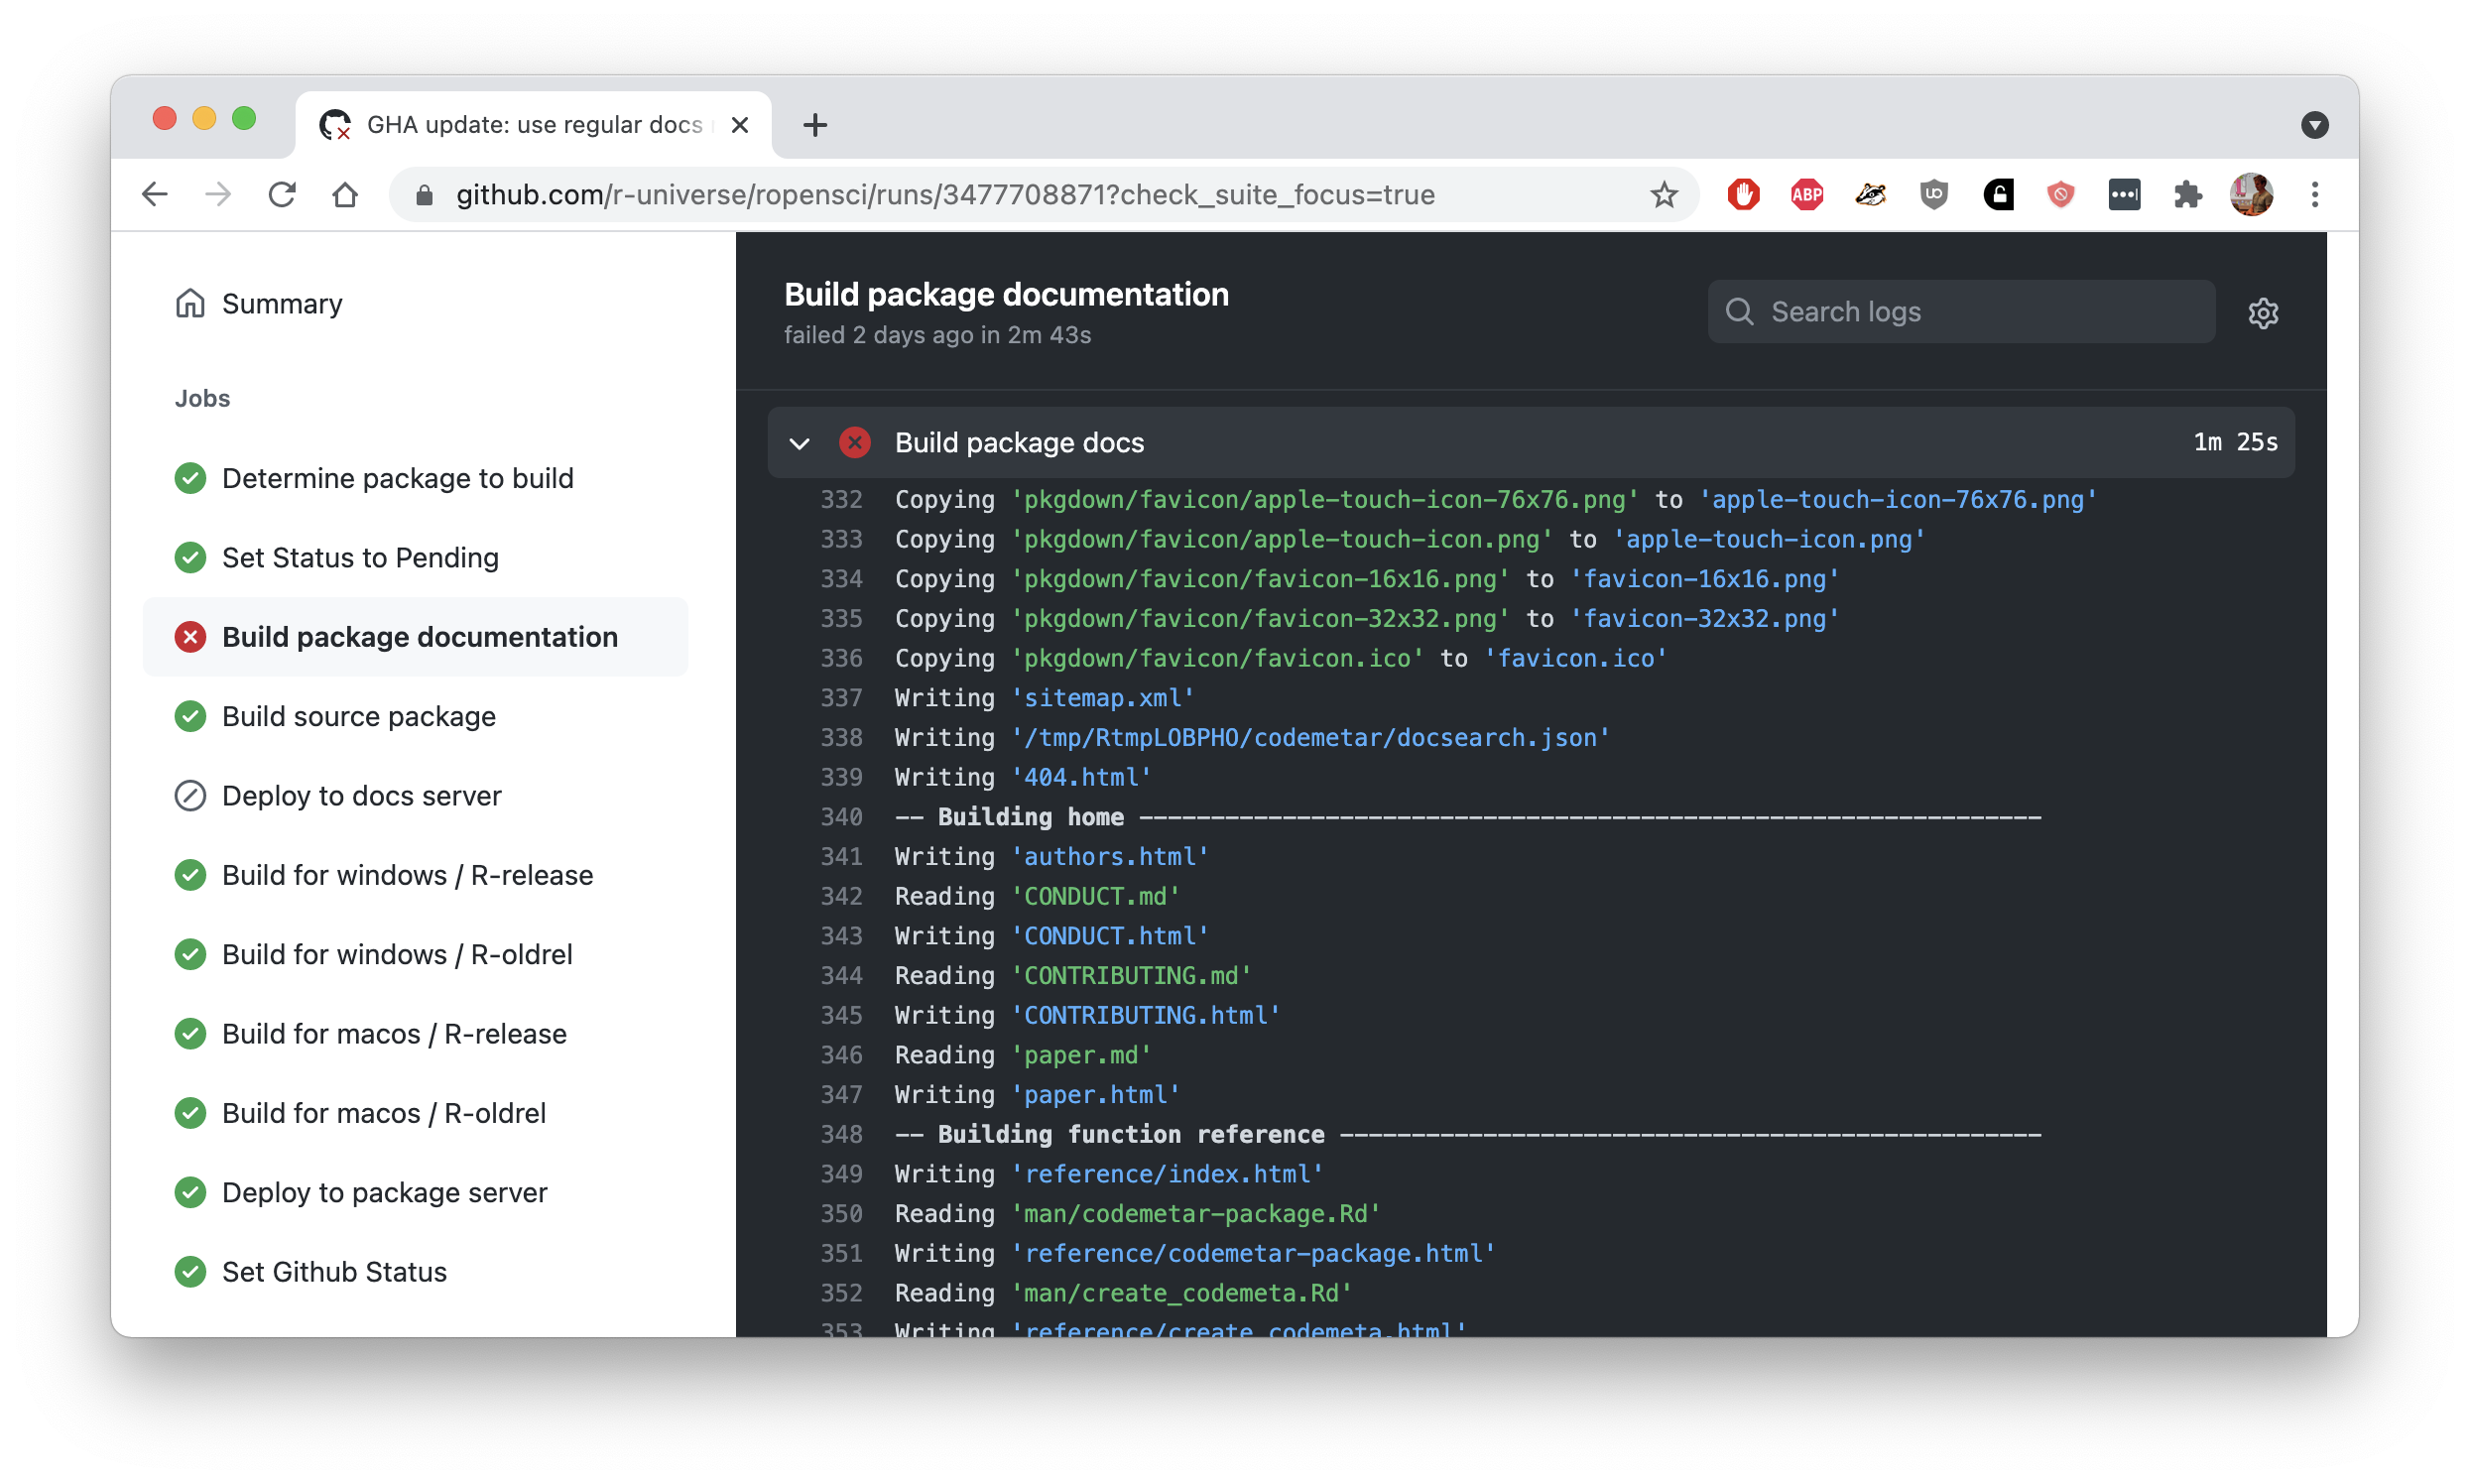Click the padlock icon in the address bar

pos(423,195)
